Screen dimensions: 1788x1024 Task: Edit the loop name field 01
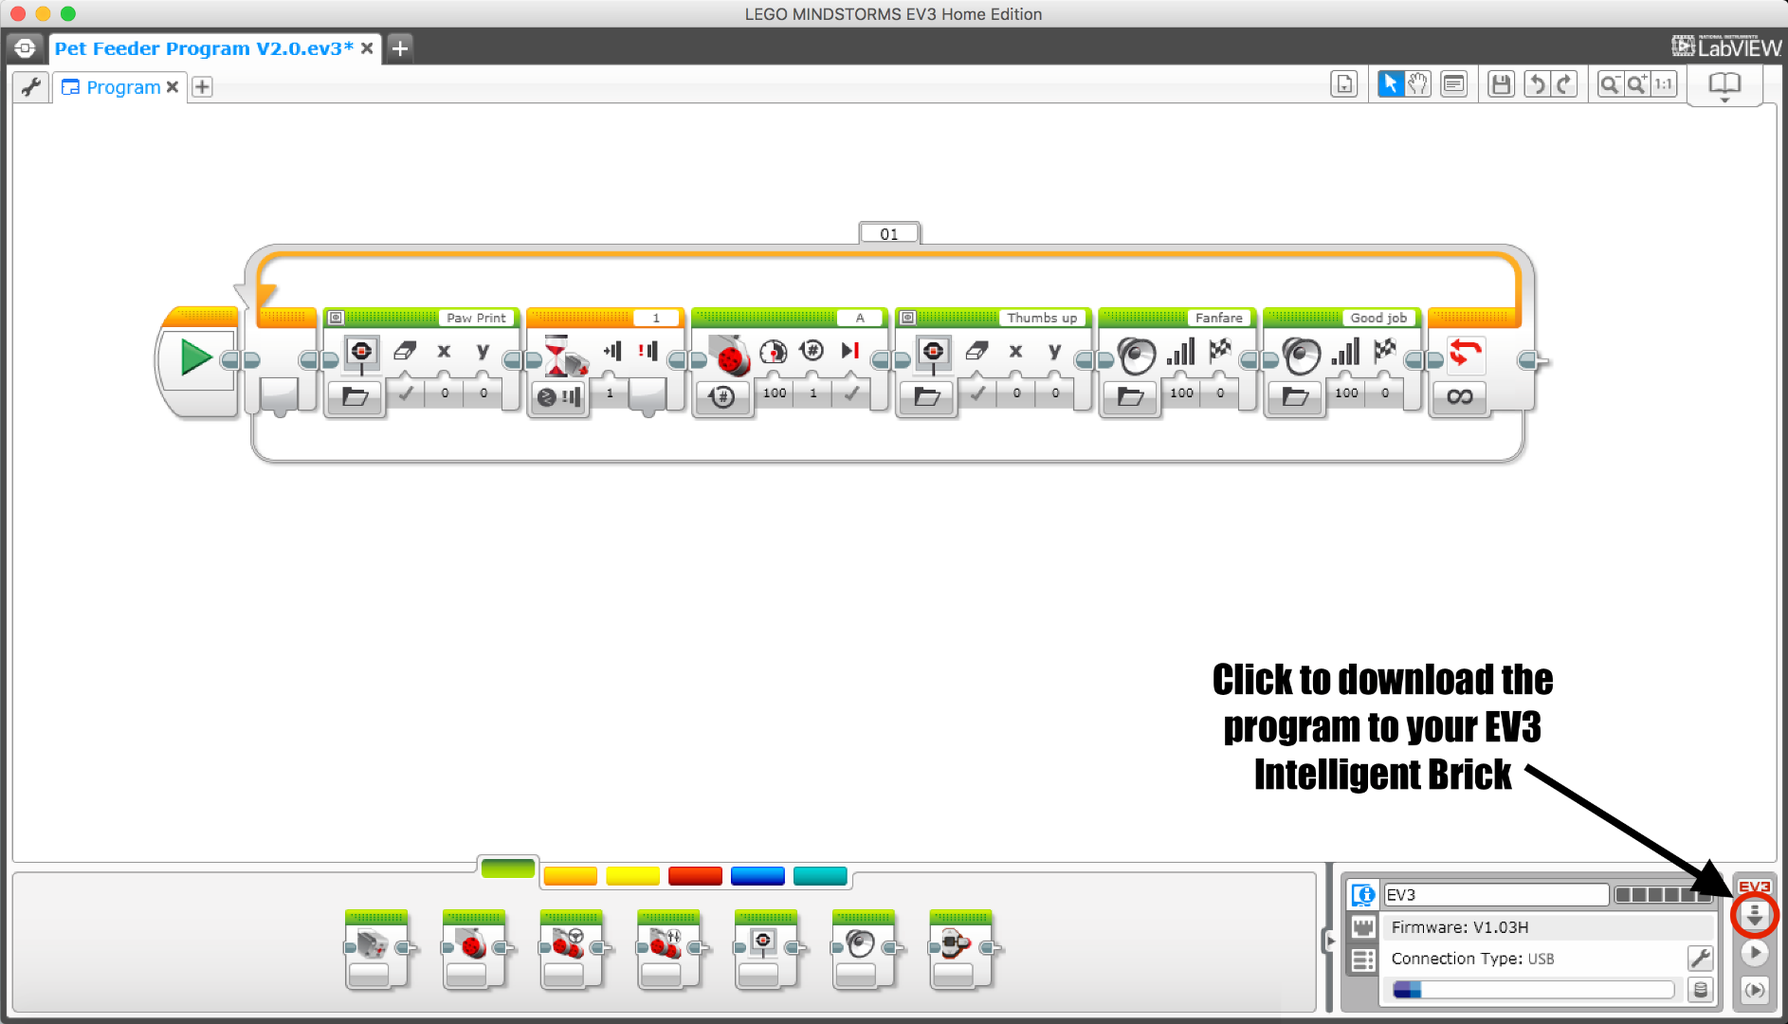[x=889, y=234]
